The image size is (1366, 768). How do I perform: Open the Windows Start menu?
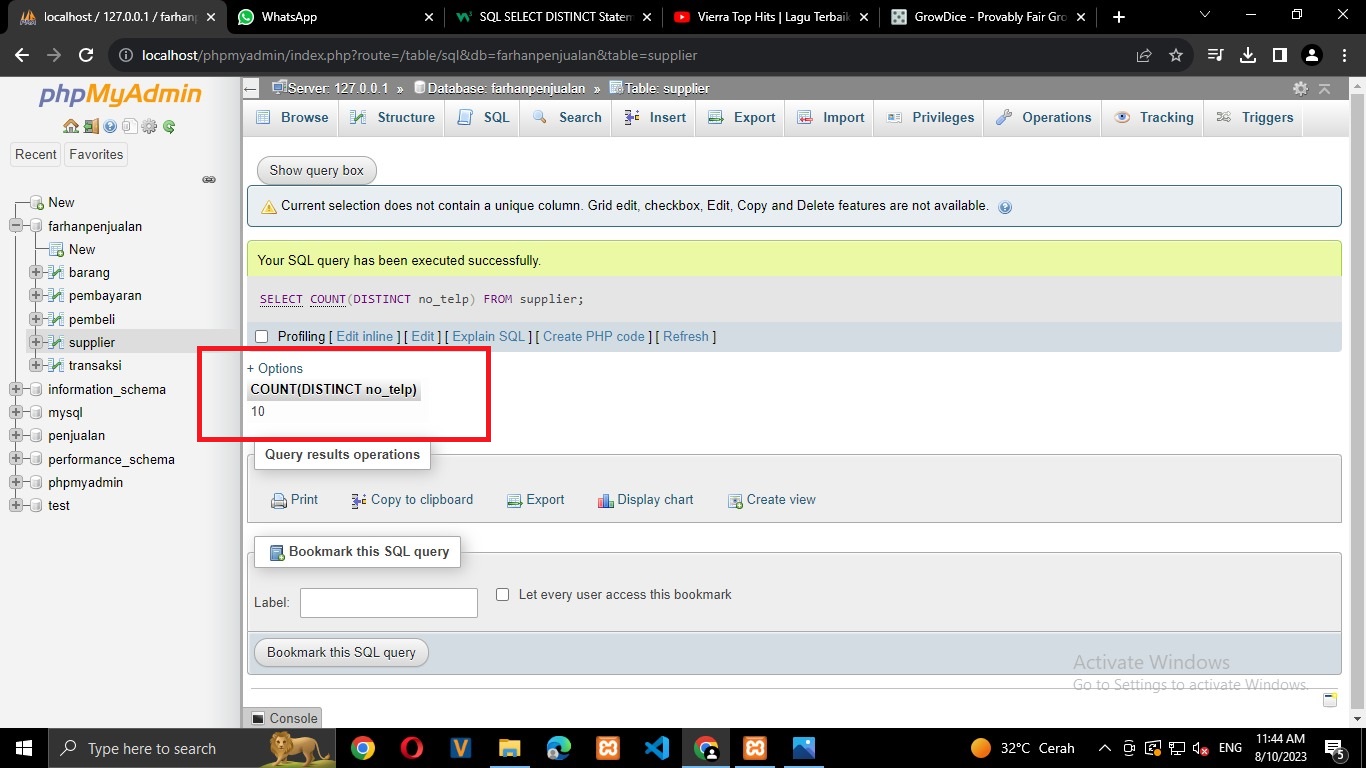pos(22,748)
